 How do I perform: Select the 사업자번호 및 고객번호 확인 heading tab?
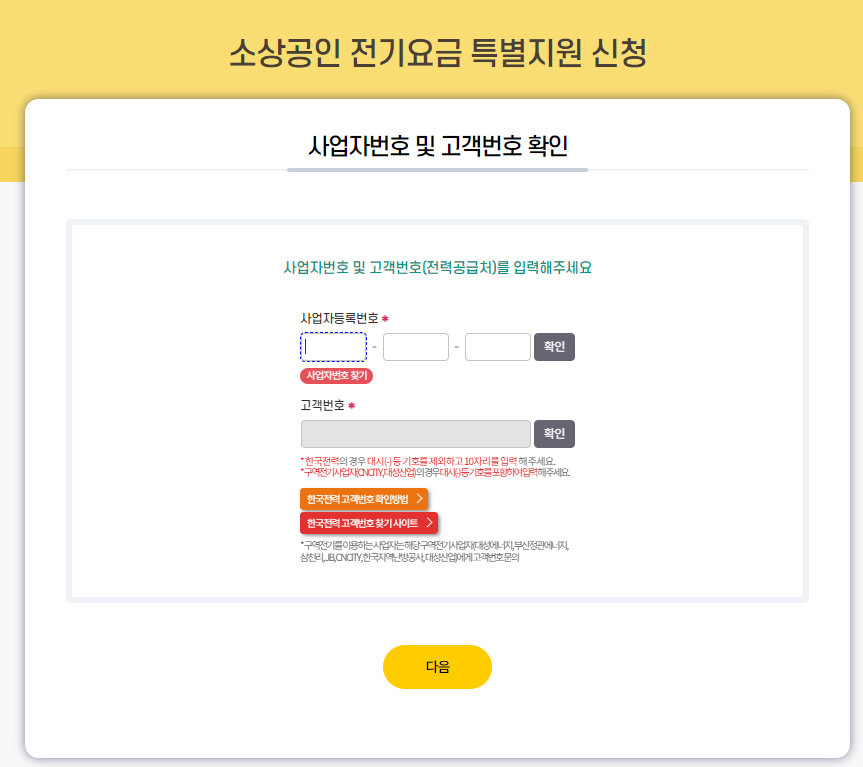pos(438,146)
